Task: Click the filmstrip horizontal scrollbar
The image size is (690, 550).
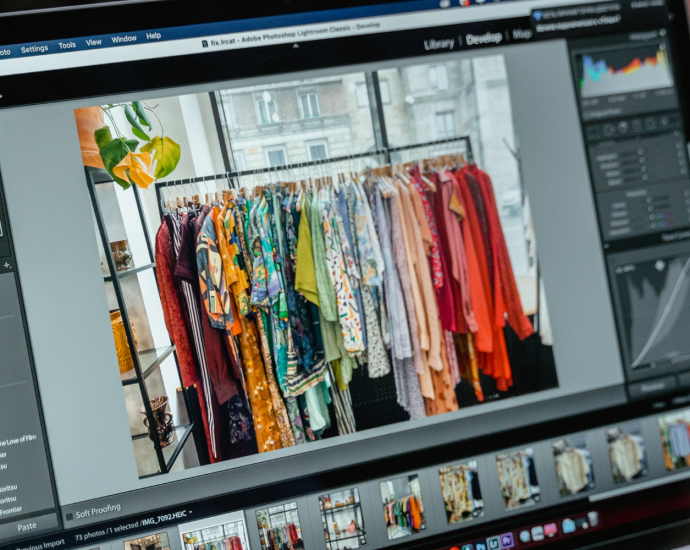Action: pos(640,493)
